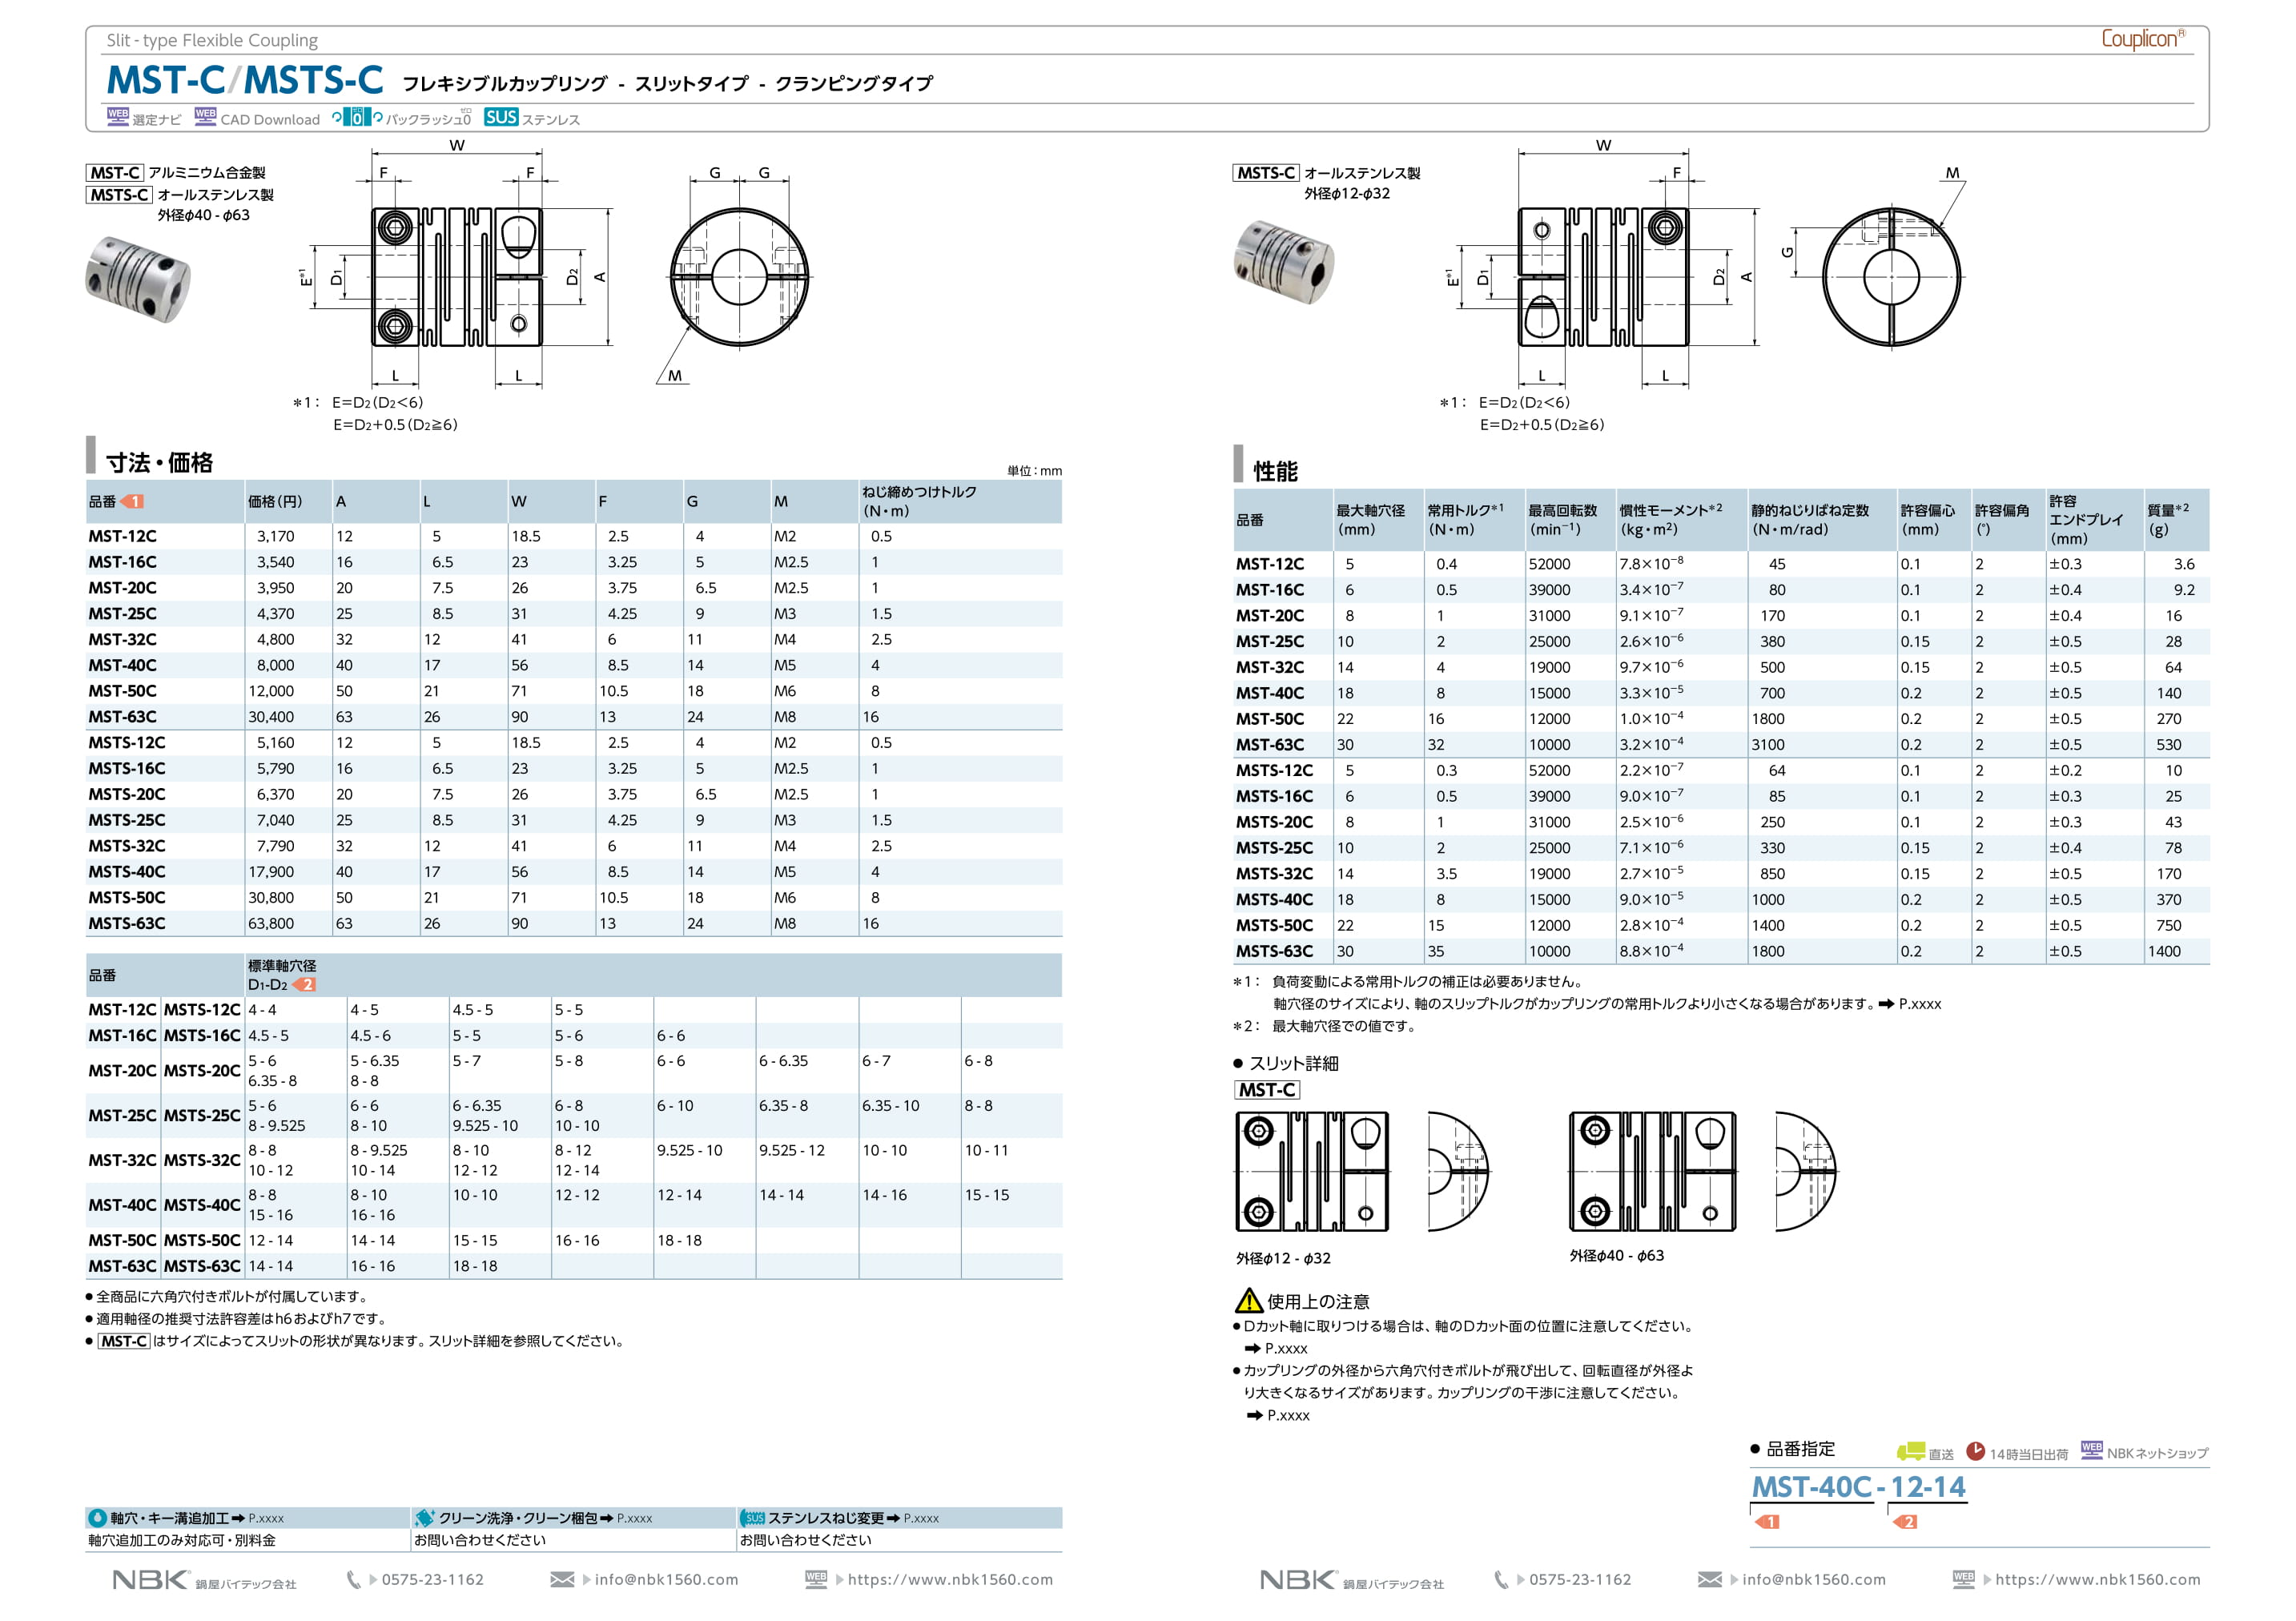The height and width of the screenshot is (1621, 2296).
Task: Click the clean washing sparkle icon
Action: 424,1518
